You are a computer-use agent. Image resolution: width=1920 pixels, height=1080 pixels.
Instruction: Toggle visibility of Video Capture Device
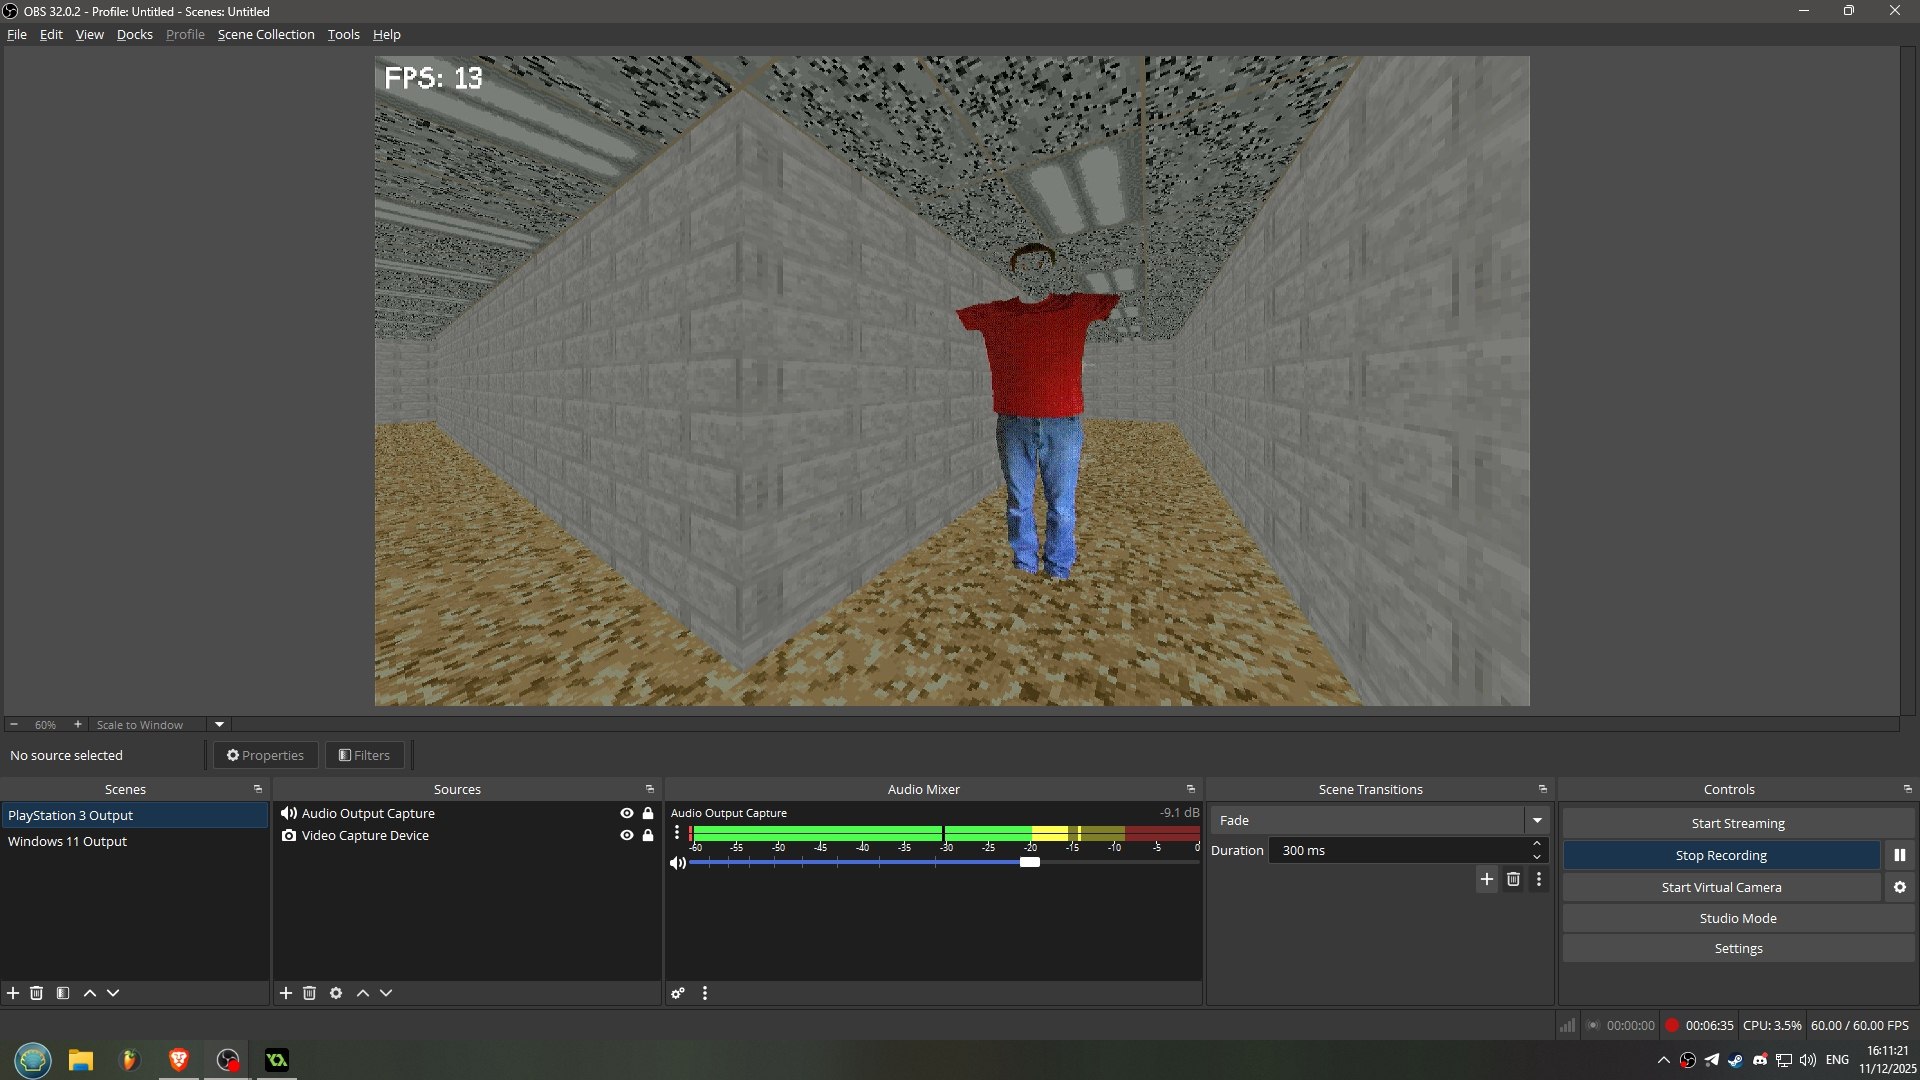pos(627,835)
